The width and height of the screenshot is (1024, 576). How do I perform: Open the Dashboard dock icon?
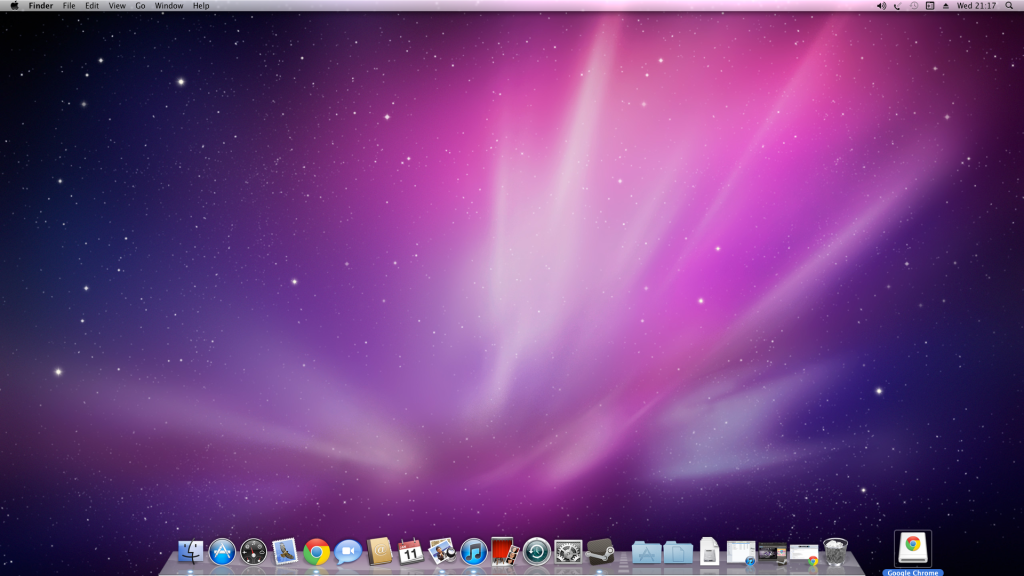[x=254, y=551]
